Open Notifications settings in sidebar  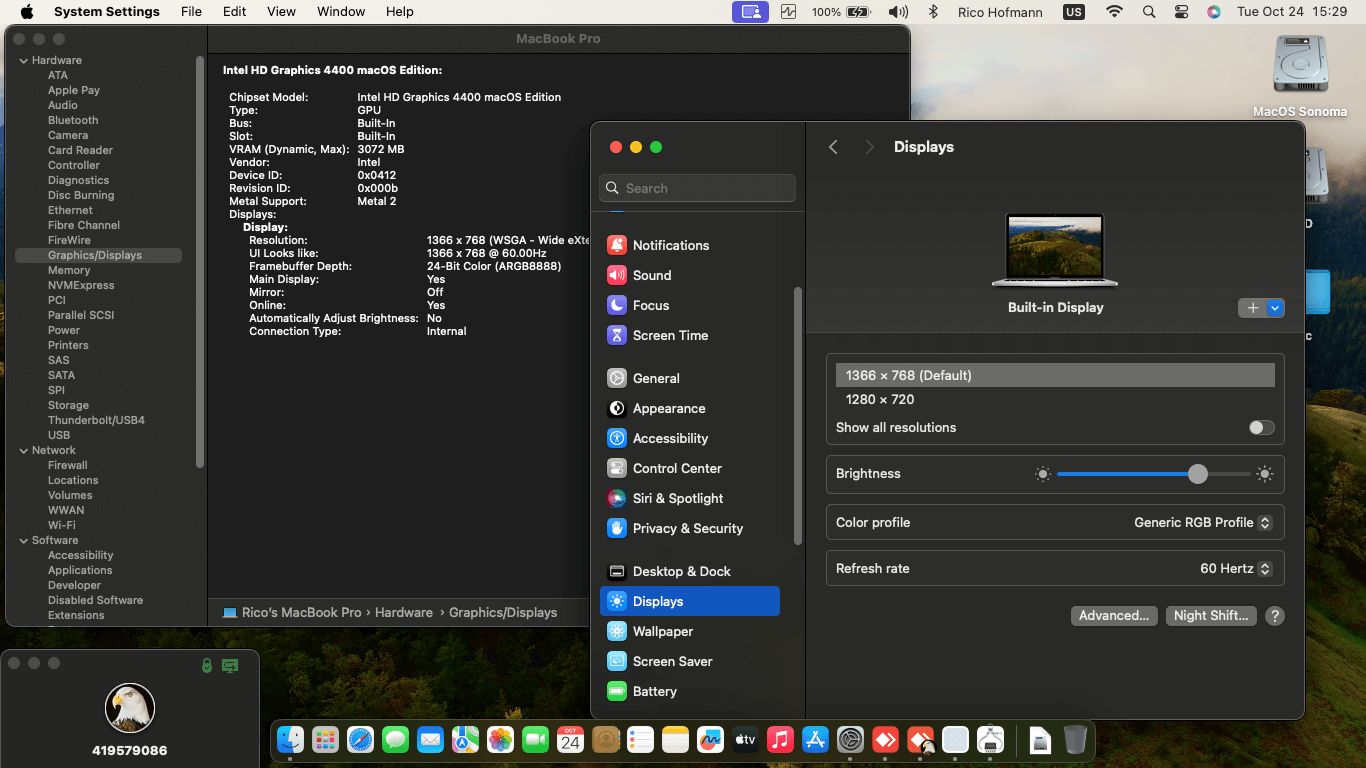(x=670, y=245)
